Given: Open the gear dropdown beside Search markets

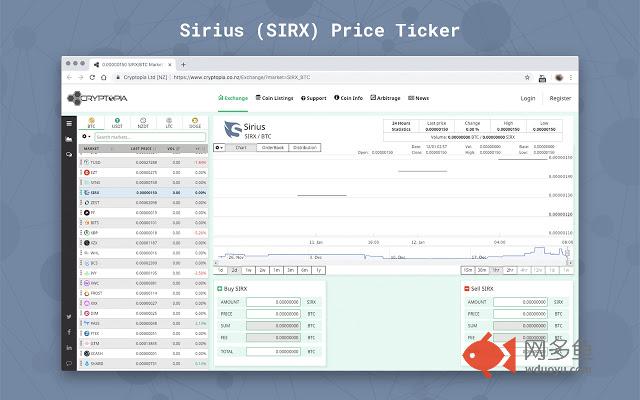Looking at the screenshot, I should click(86, 137).
